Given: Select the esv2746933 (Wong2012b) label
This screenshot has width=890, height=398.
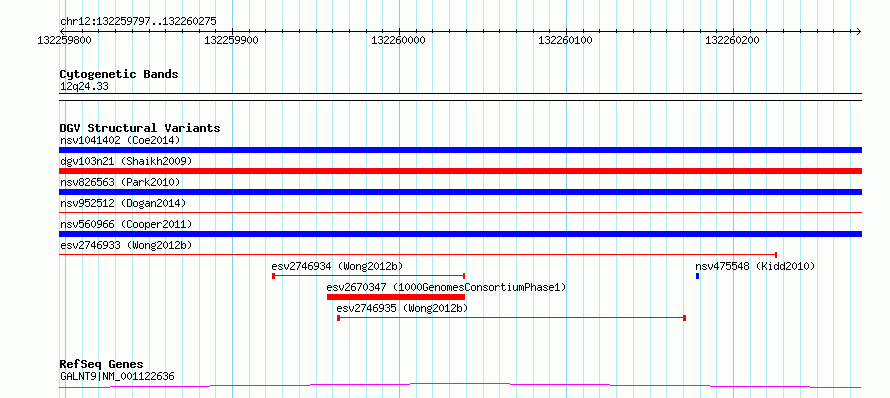Looking at the screenshot, I should 126,245.
